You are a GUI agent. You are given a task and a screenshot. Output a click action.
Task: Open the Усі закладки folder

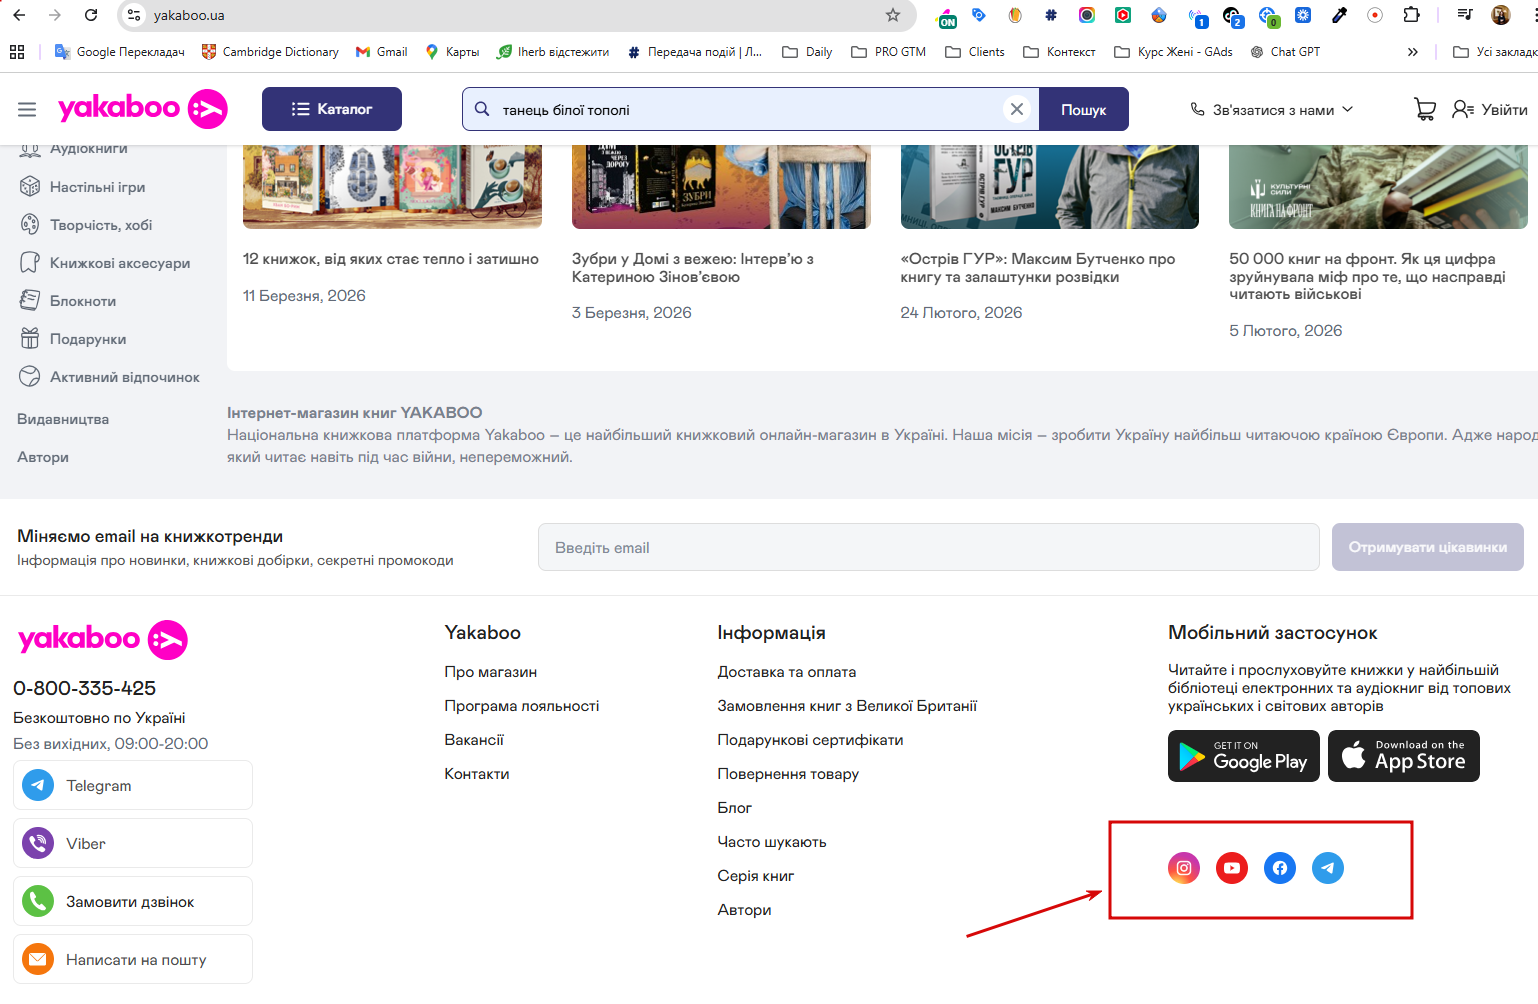(x=1495, y=52)
